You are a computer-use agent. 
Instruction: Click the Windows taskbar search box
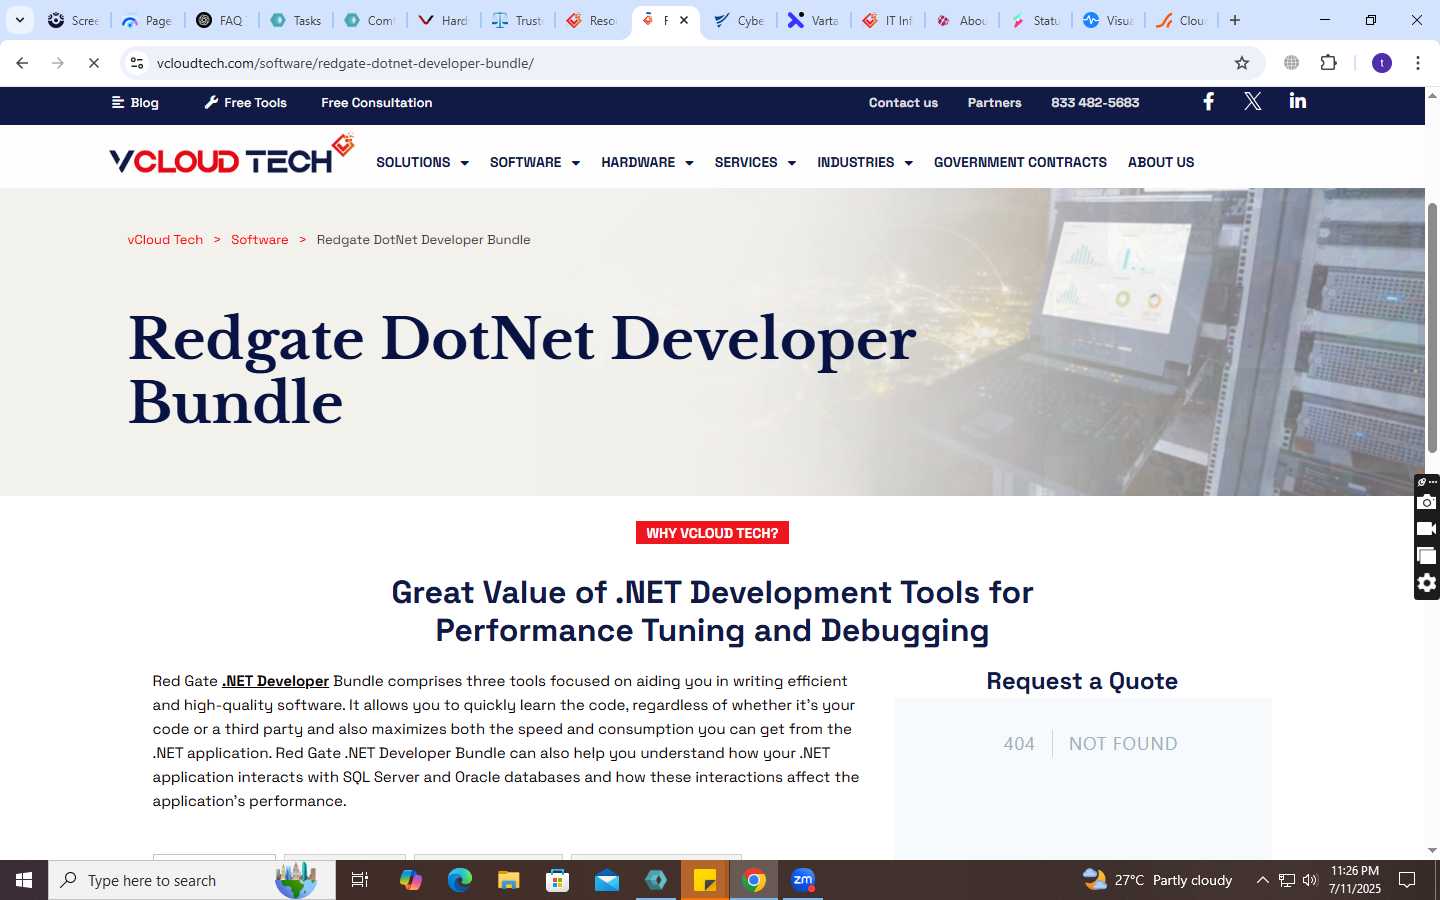[192, 880]
